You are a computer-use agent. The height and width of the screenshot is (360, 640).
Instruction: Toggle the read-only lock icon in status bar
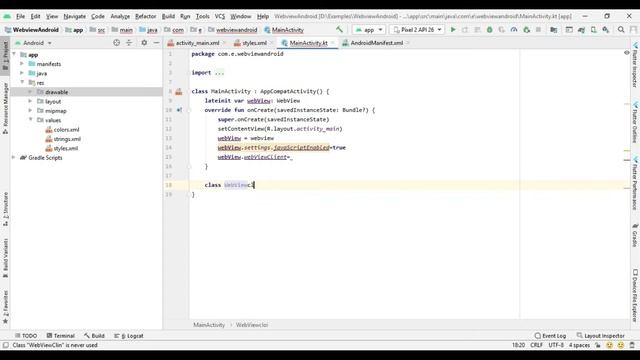pyautogui.click(x=598, y=345)
